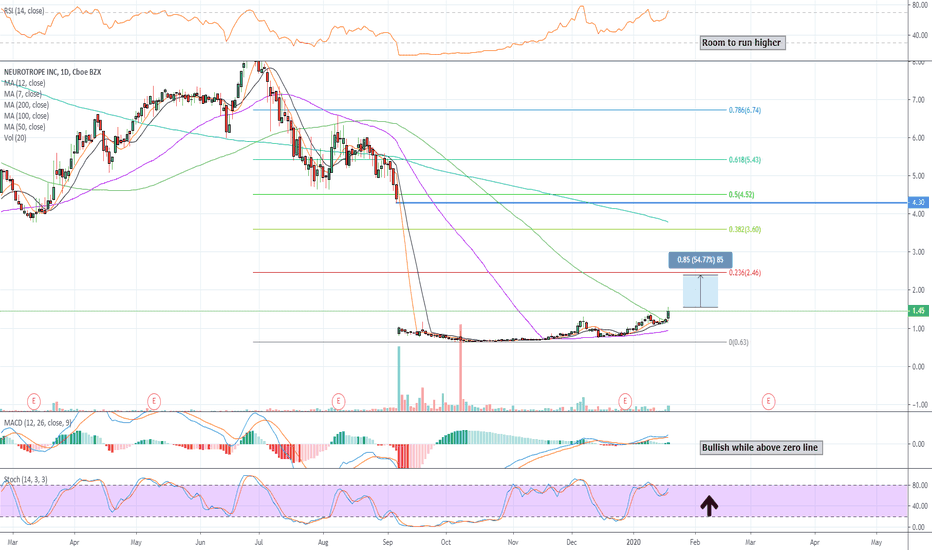Click the NEUROTROPE INC symbol title
The height and width of the screenshot is (550, 932).
[30, 72]
